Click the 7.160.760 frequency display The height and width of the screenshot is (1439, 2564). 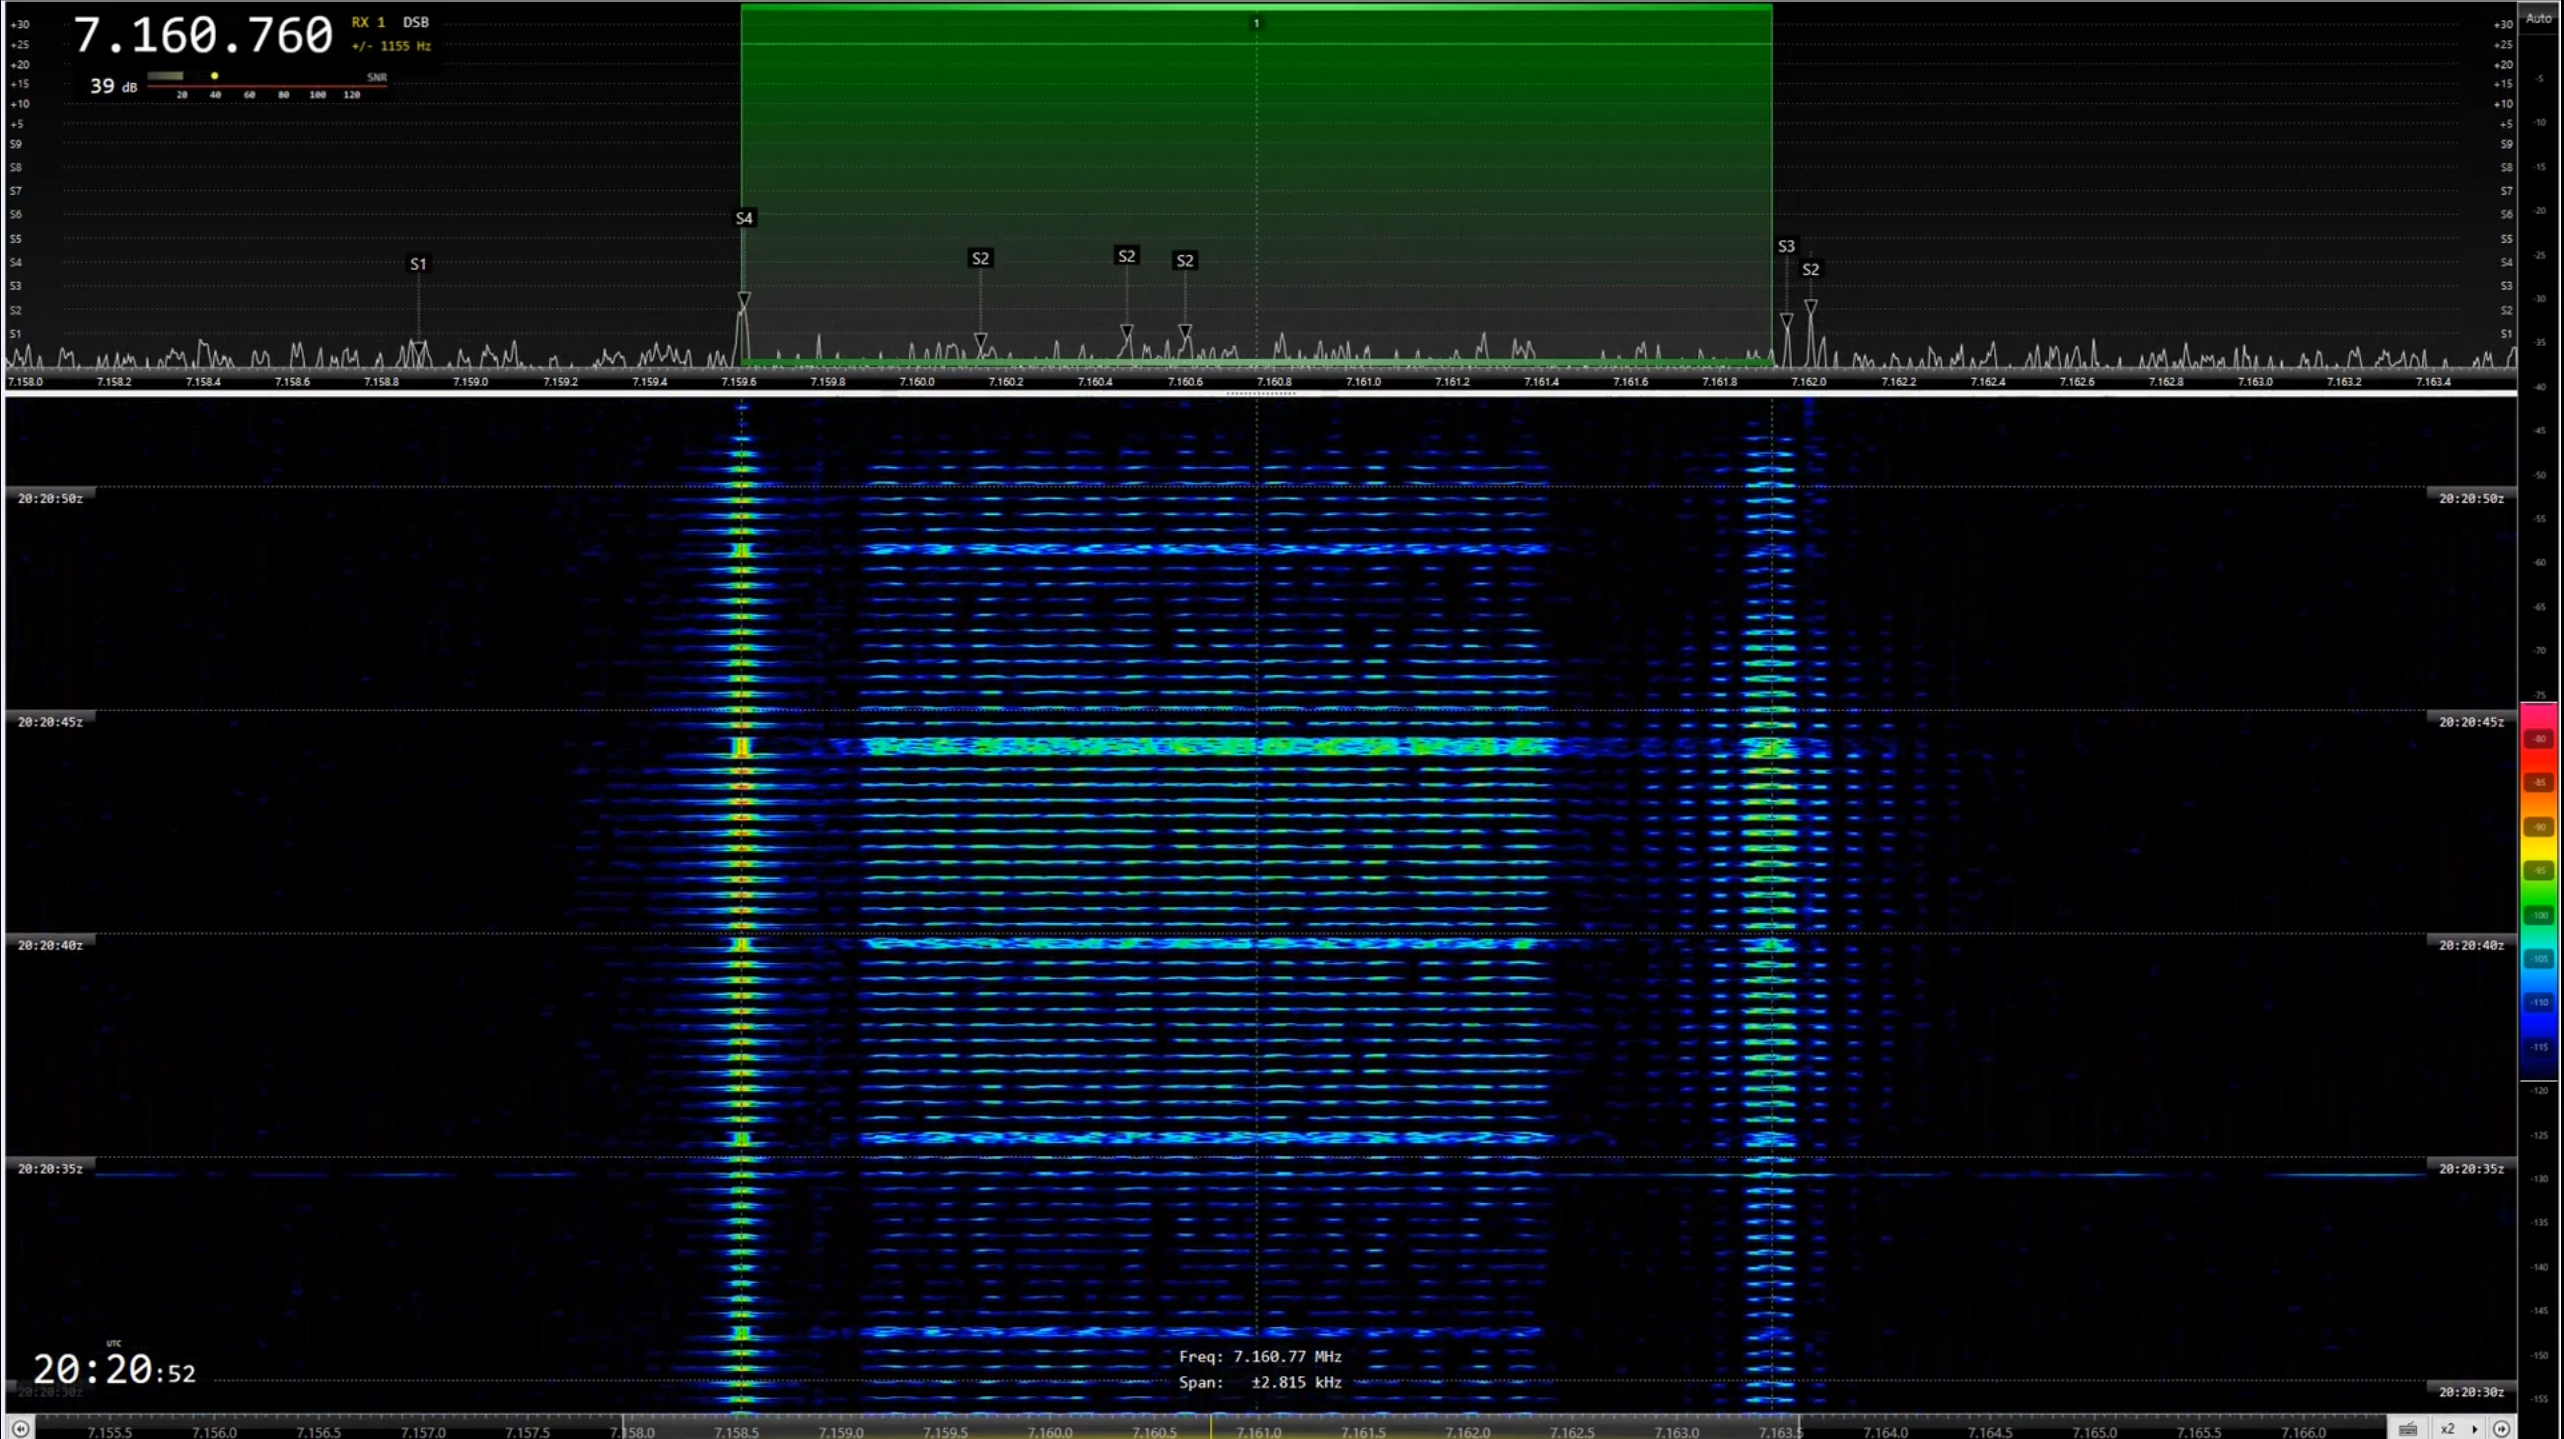(203, 36)
